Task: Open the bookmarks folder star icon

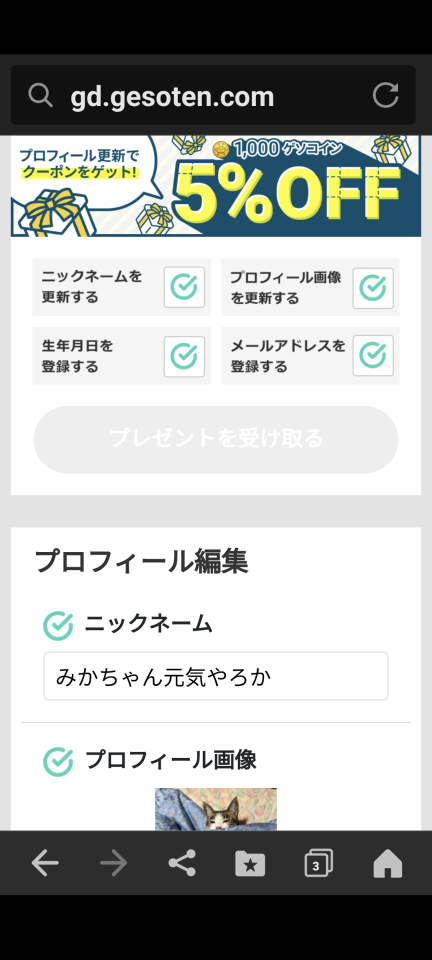Action: tap(250, 863)
